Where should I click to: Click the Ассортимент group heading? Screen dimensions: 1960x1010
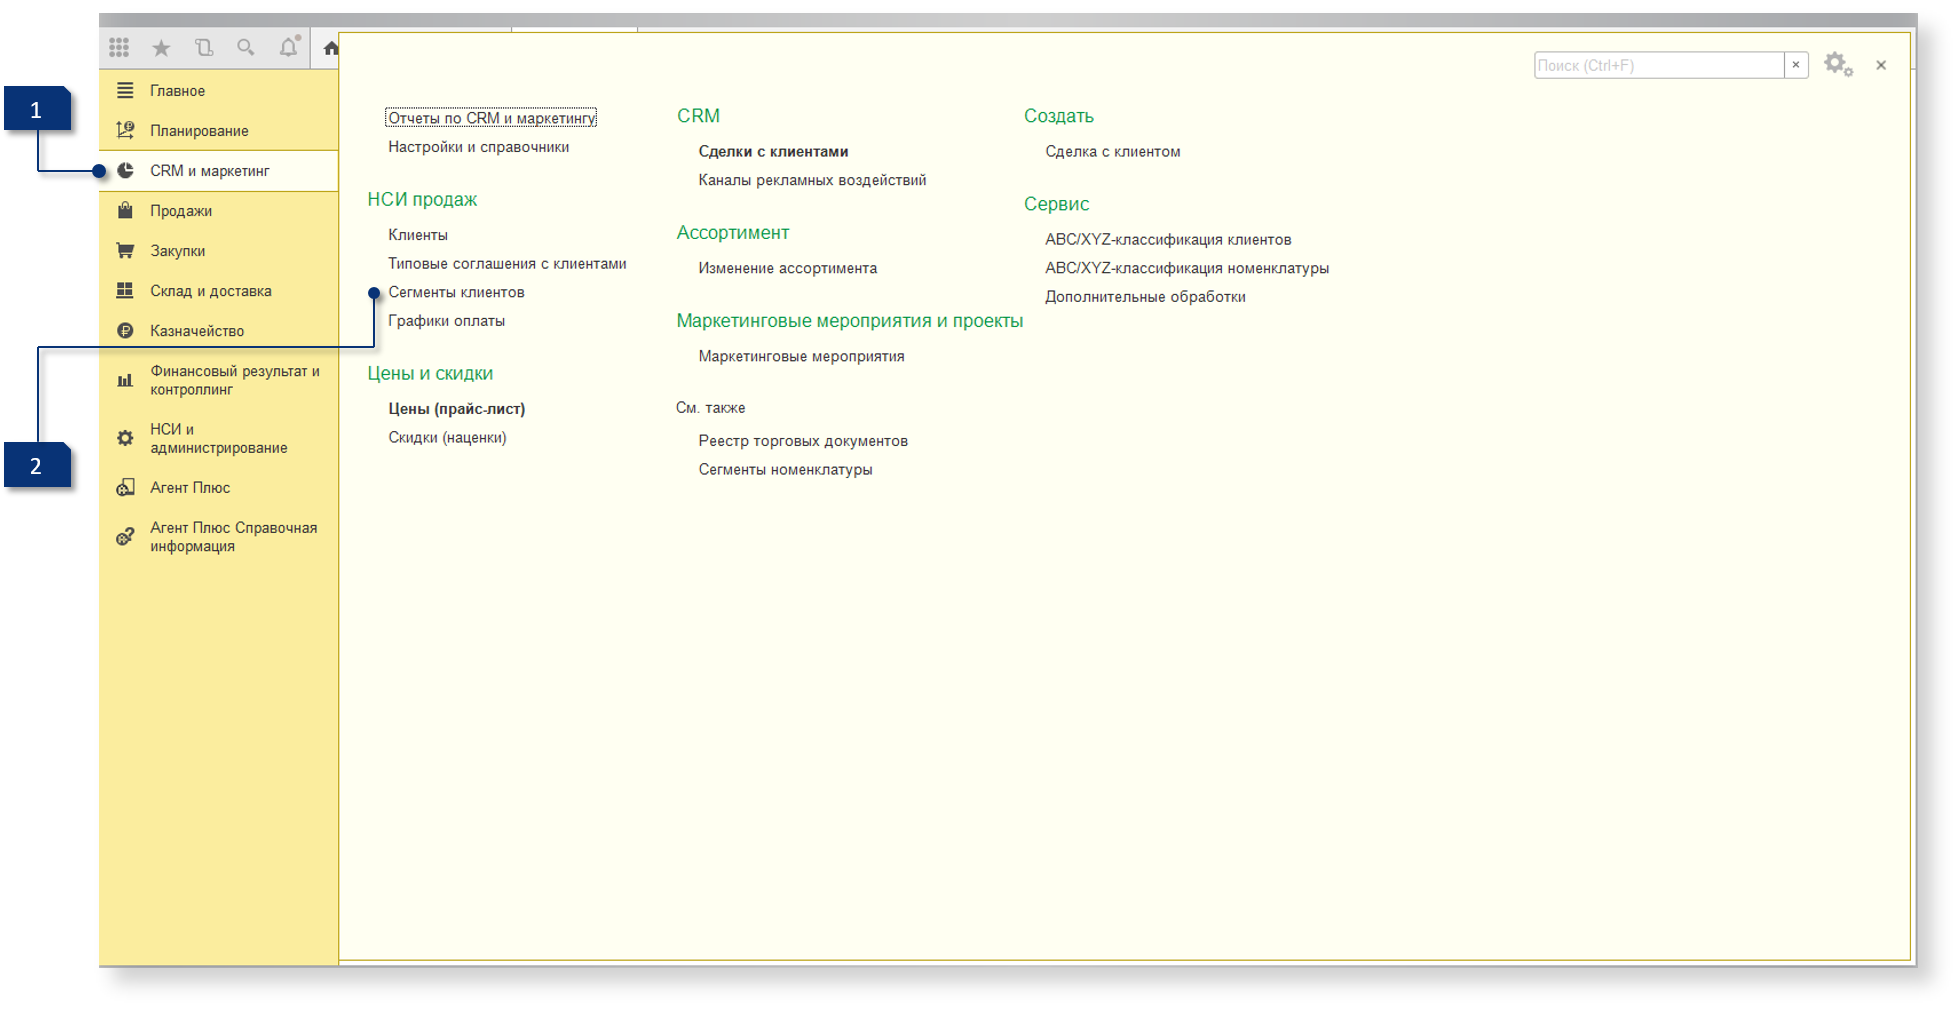point(733,233)
